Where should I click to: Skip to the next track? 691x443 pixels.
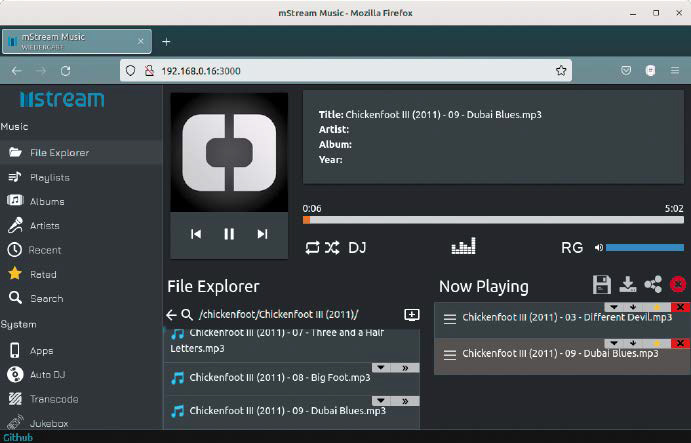click(x=262, y=234)
